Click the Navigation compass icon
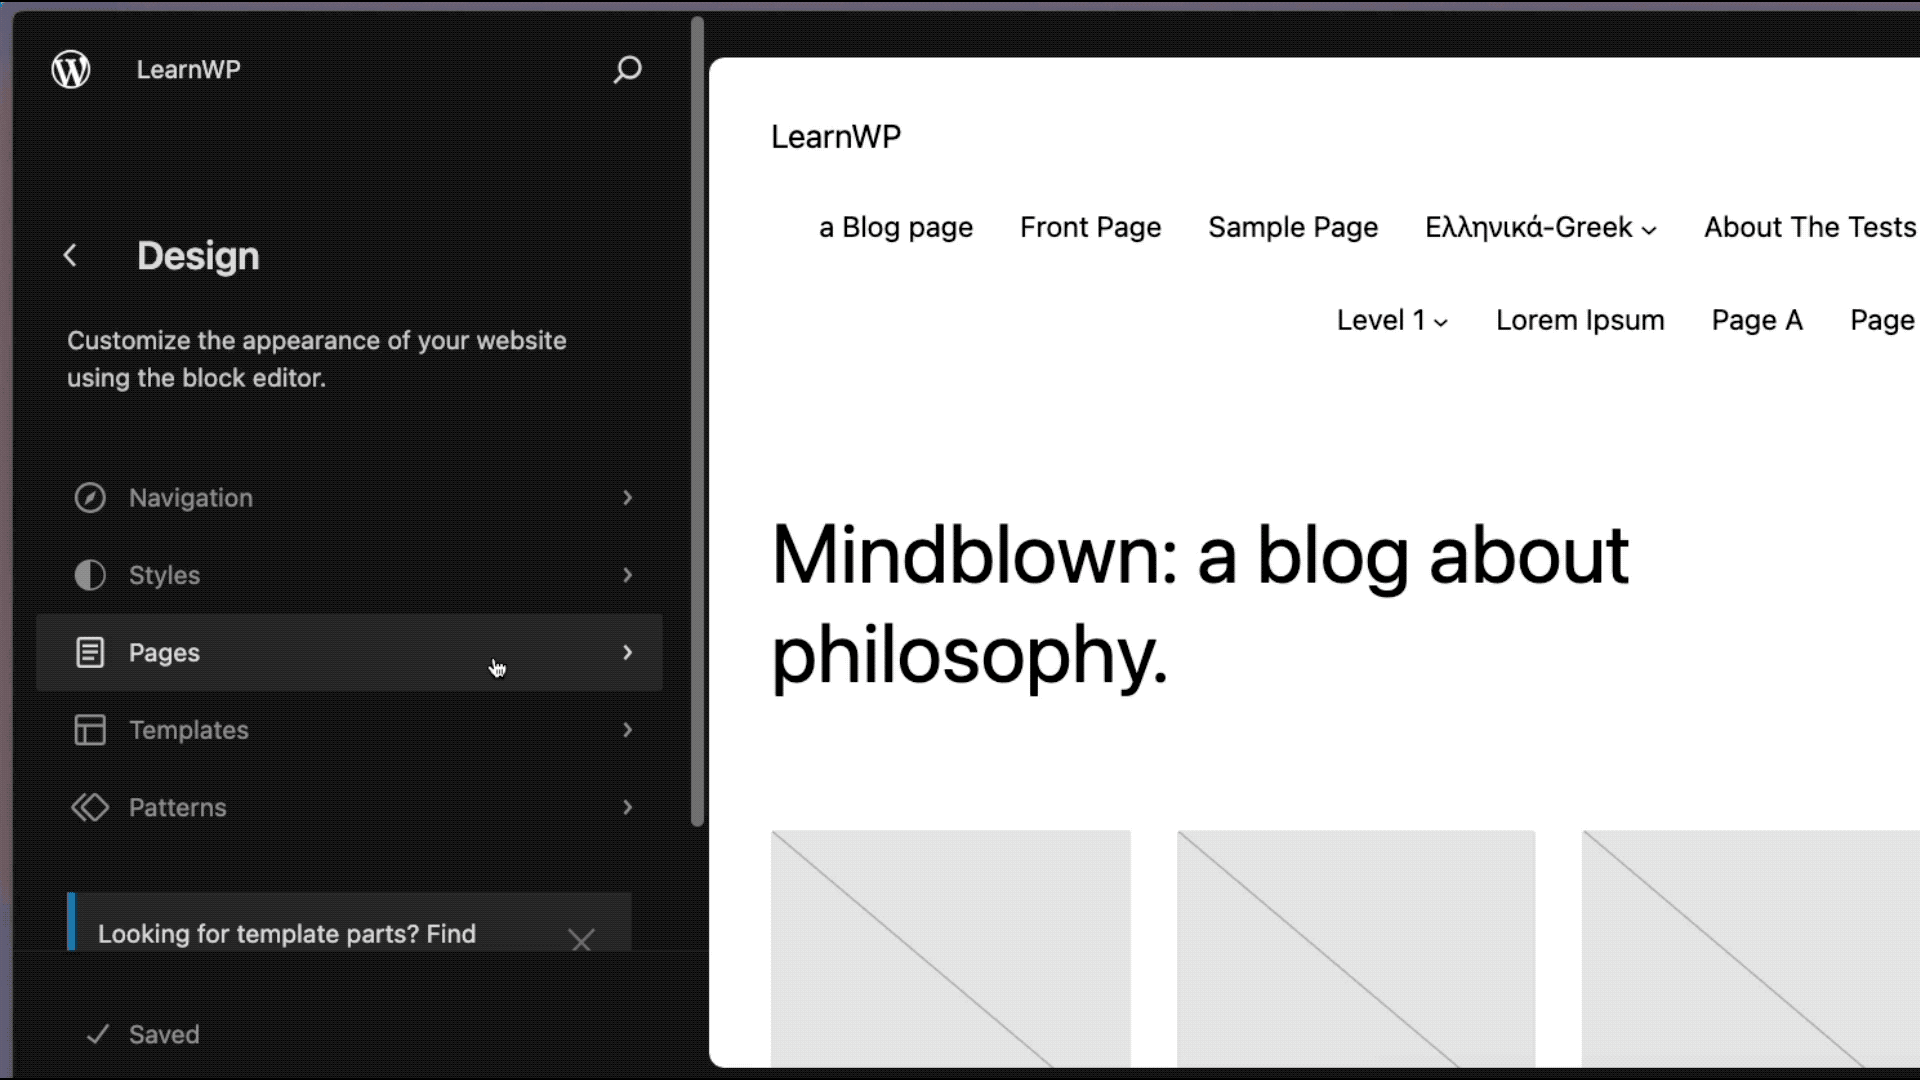This screenshot has height=1080, width=1920. click(x=90, y=498)
